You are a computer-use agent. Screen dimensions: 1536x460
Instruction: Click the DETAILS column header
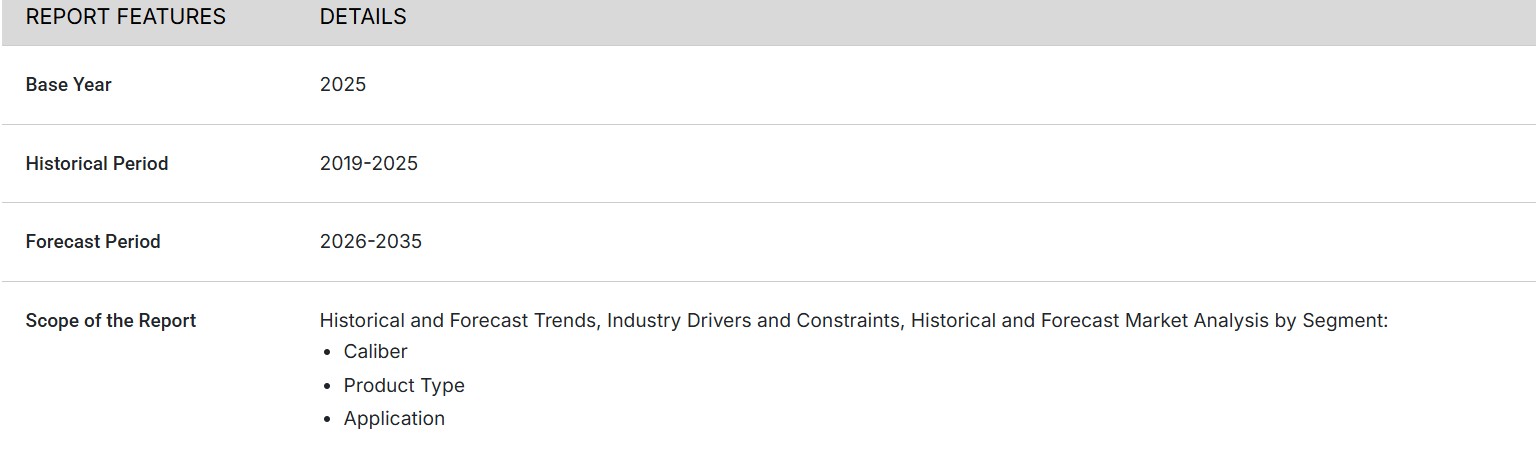pos(363,17)
